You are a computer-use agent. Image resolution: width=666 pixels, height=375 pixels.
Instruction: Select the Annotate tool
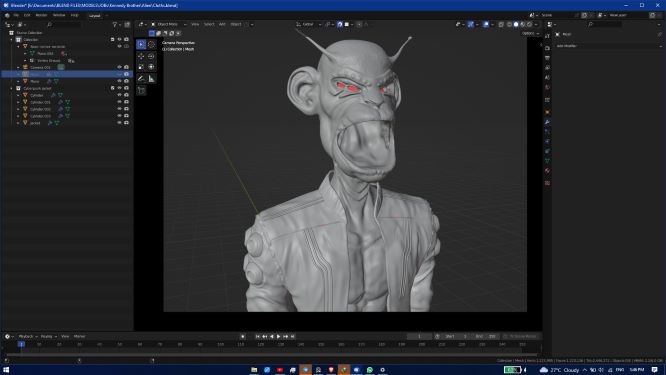point(141,79)
